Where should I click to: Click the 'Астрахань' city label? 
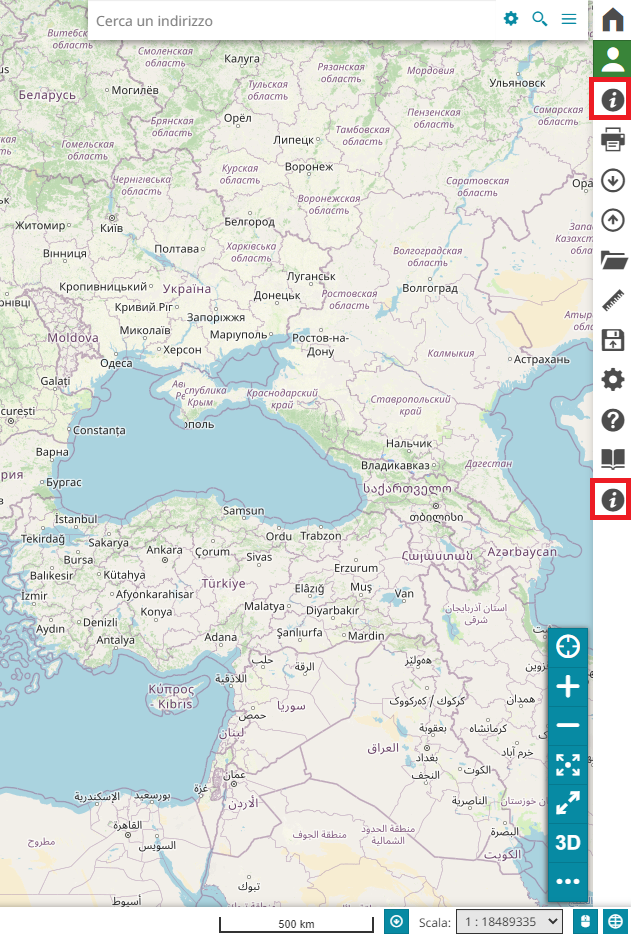coord(542,360)
